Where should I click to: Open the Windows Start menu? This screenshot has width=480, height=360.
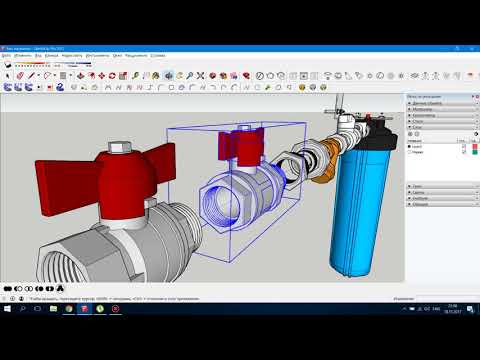point(7,309)
